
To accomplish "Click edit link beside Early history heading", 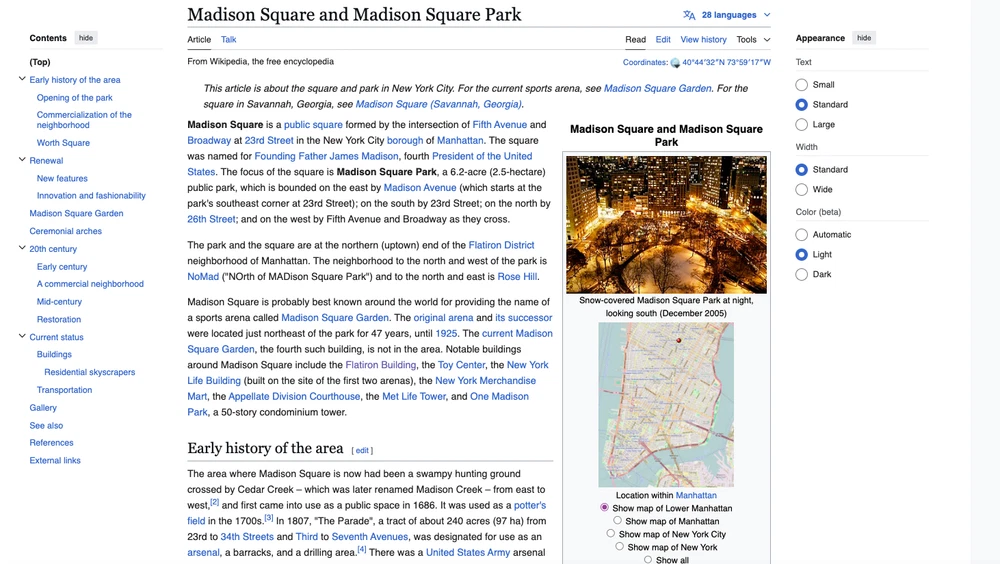I will [362, 451].
